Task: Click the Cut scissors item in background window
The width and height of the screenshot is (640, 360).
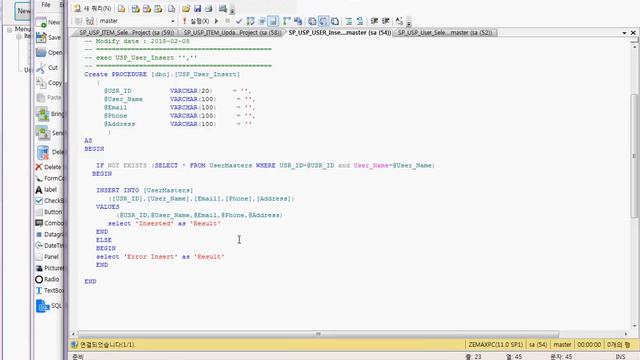Action: pyautogui.click(x=47, y=68)
